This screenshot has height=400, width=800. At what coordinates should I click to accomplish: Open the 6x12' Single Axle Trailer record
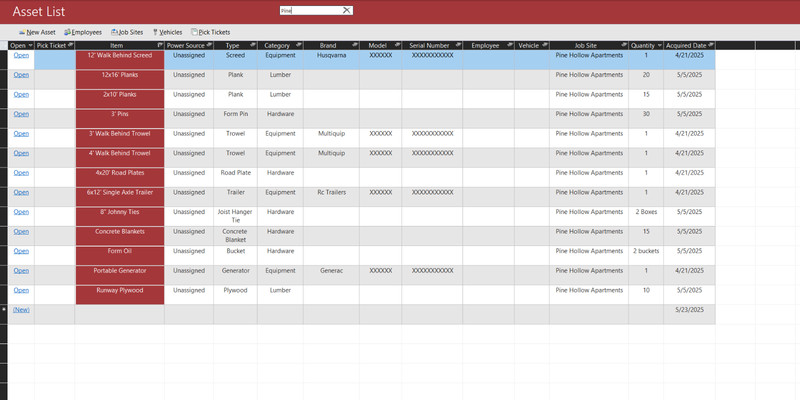click(21, 192)
